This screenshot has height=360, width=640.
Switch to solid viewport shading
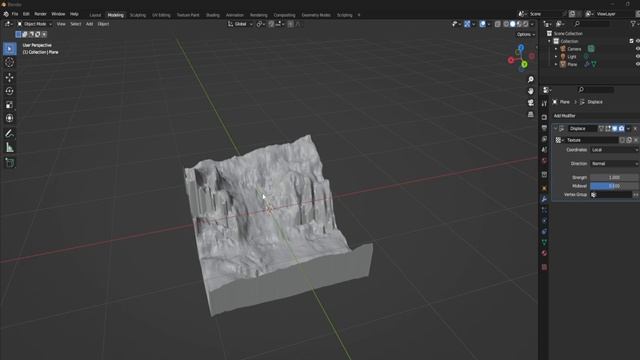(x=513, y=24)
